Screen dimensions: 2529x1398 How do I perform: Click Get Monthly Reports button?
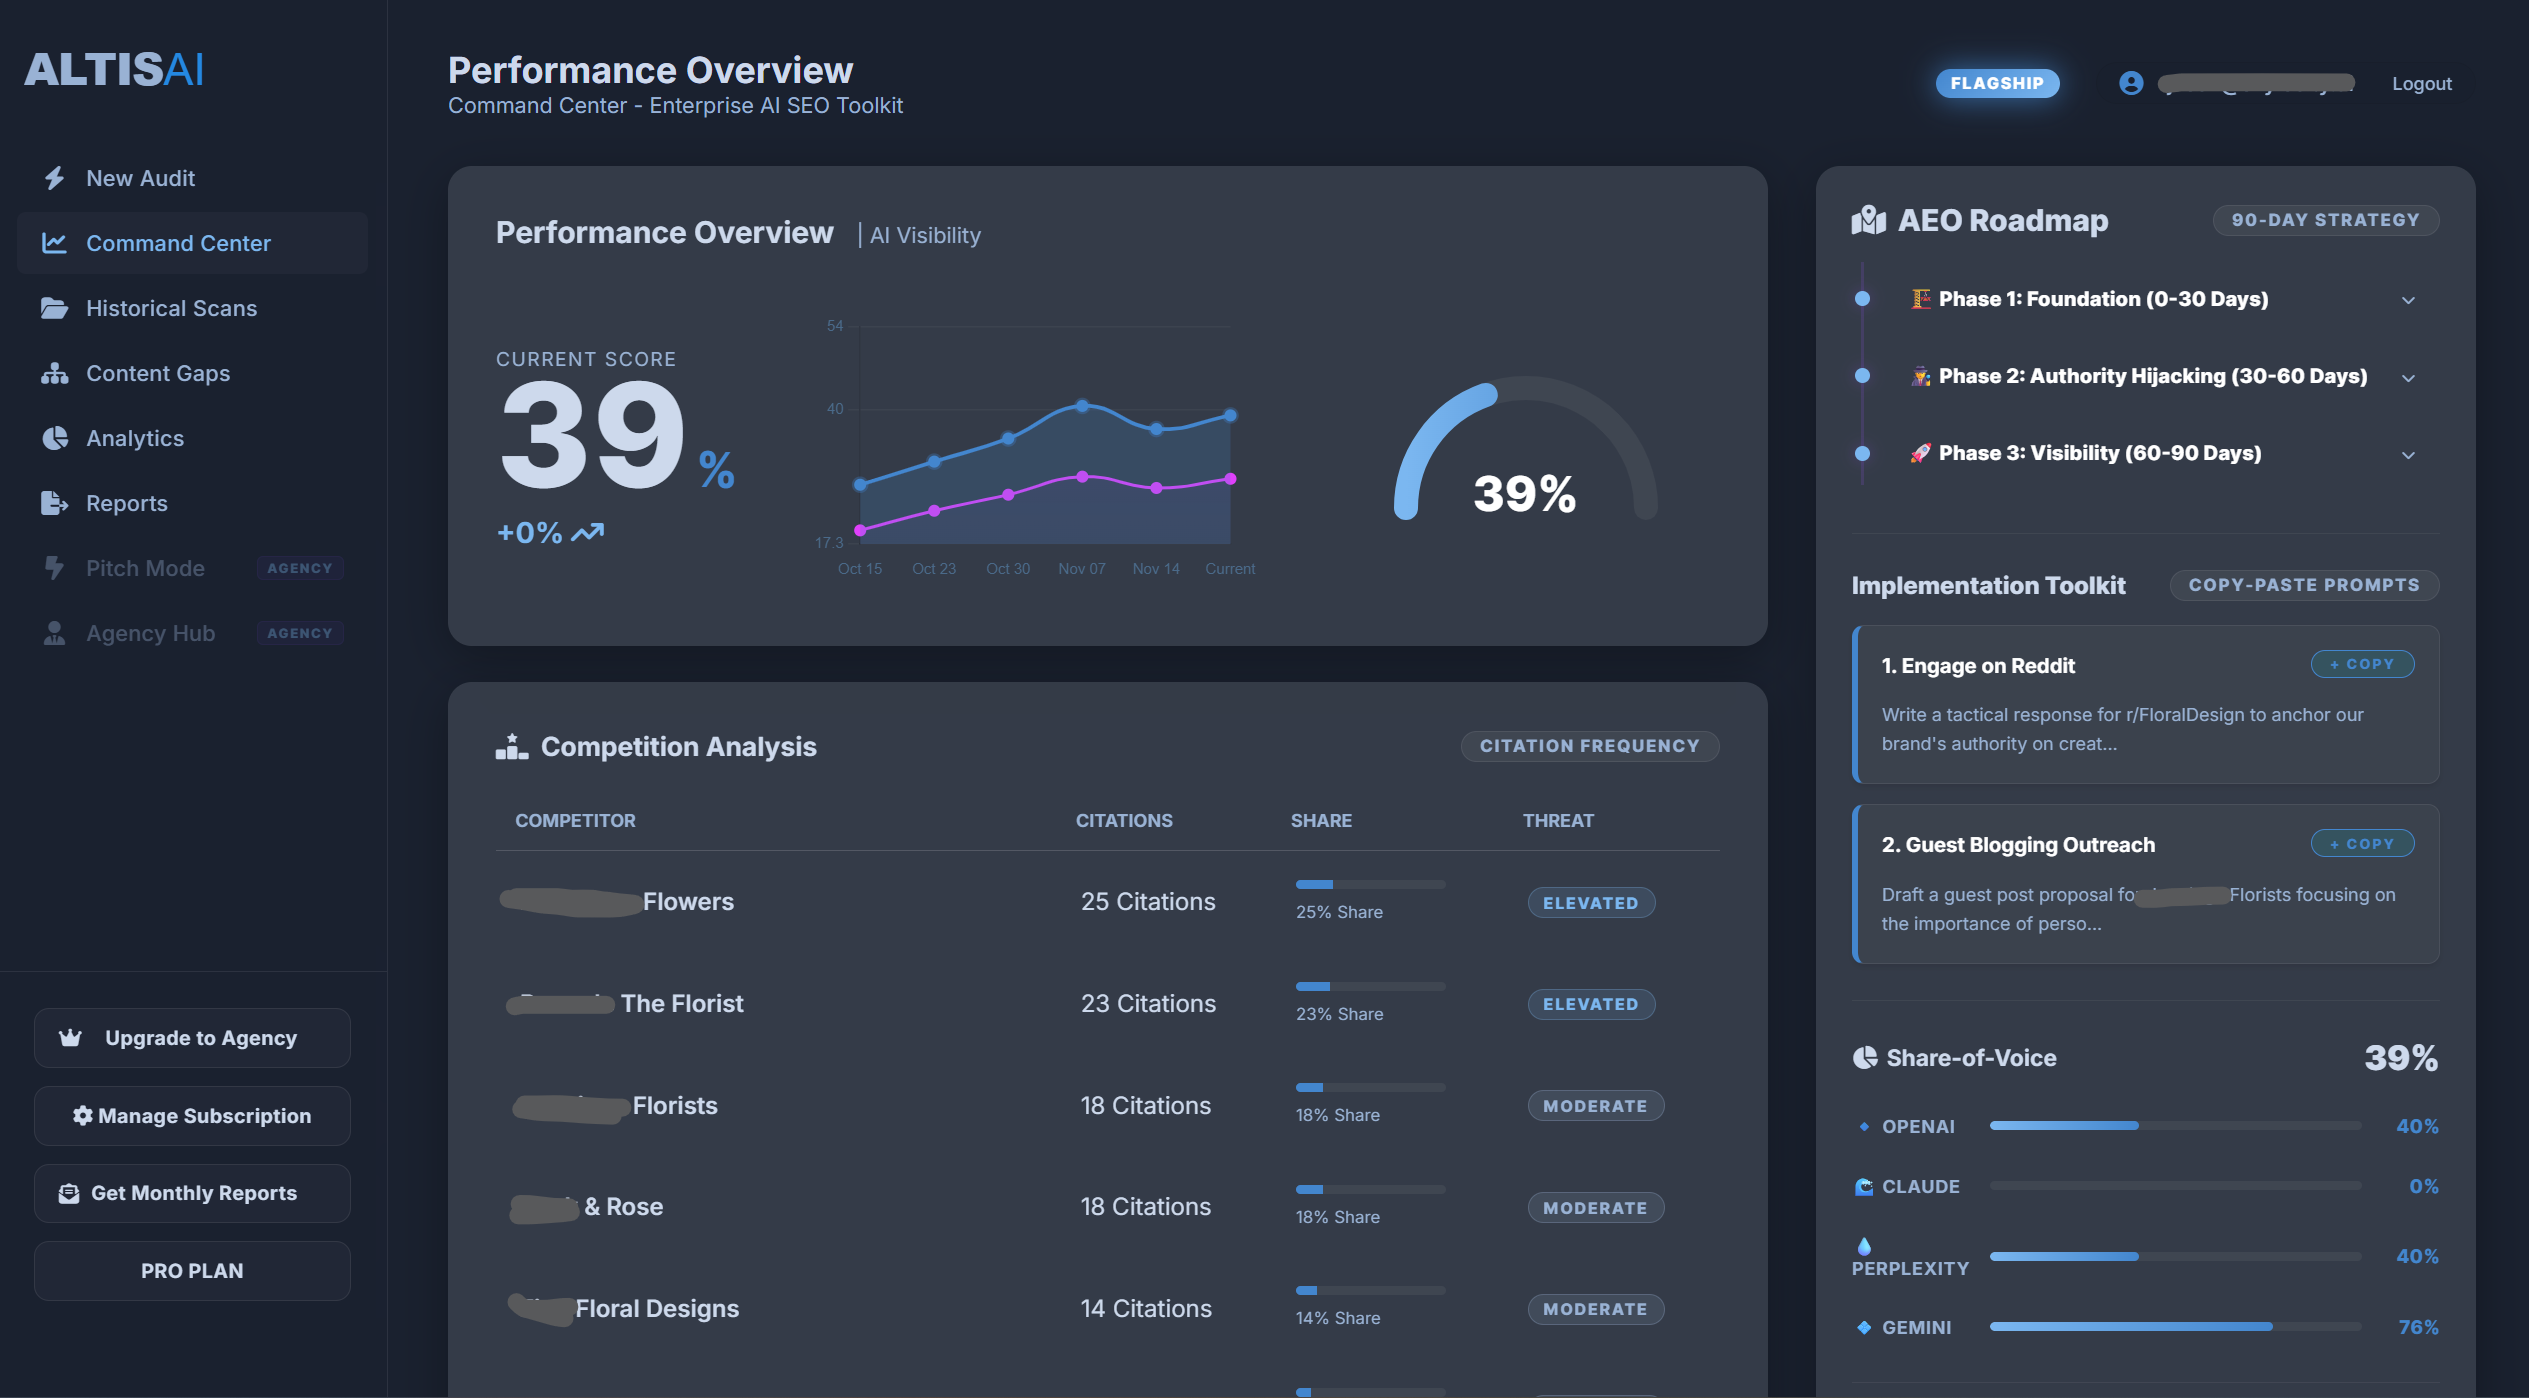[192, 1193]
